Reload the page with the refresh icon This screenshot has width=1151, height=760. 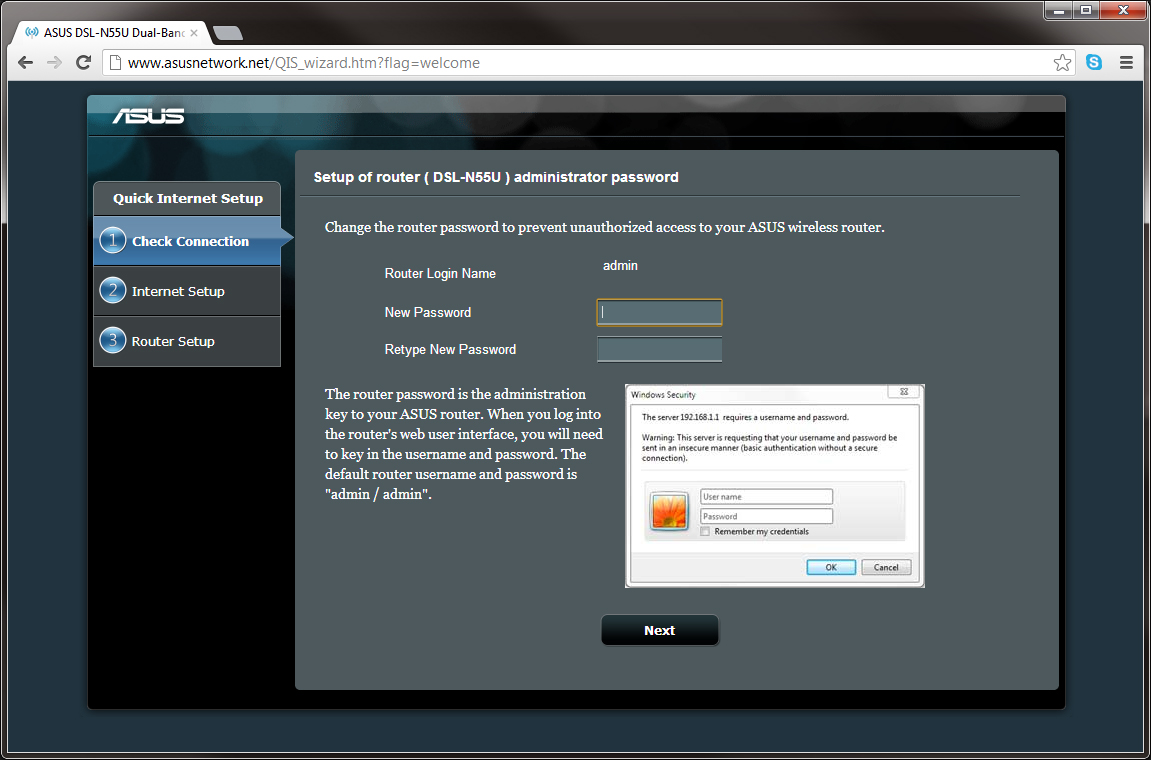pos(84,63)
